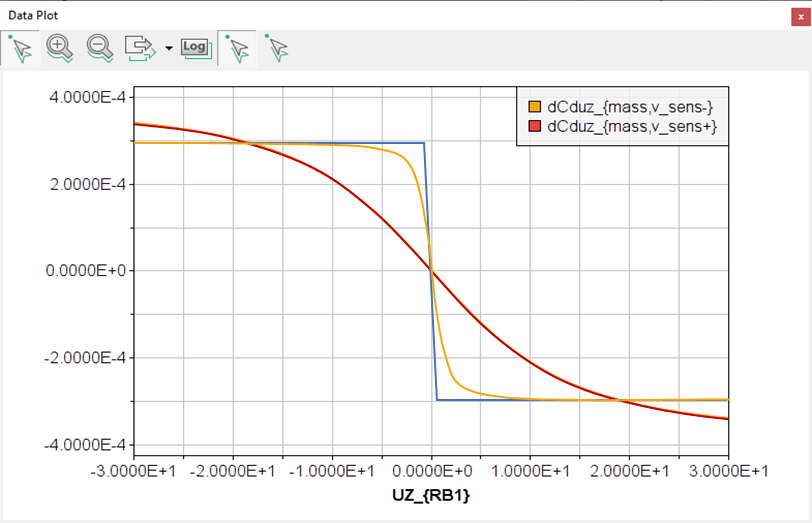
Task: Activate the highlighted cursor tool after Log
Action: [x=237, y=48]
